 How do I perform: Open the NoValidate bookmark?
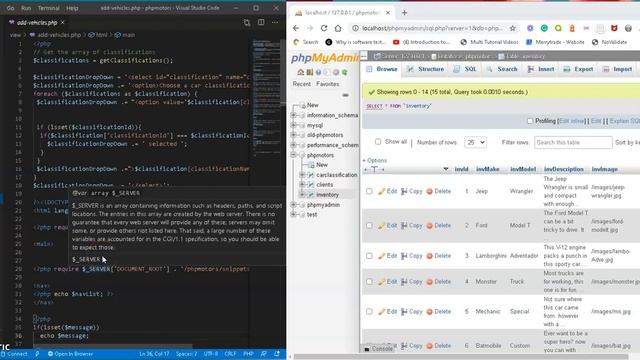(610, 42)
